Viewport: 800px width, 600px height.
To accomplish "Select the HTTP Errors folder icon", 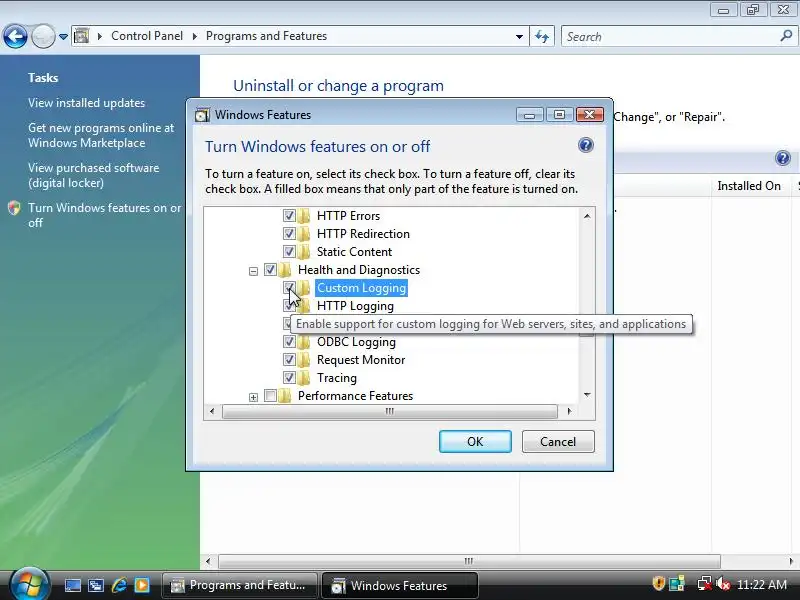I will point(304,216).
